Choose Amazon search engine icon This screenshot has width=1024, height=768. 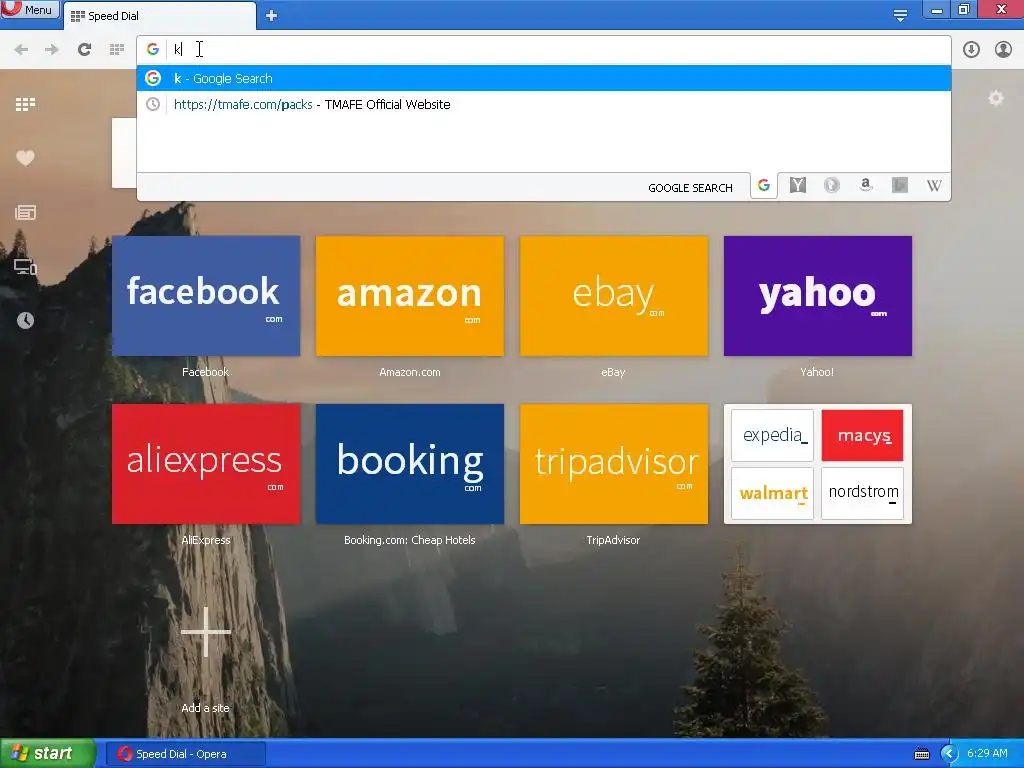point(866,185)
